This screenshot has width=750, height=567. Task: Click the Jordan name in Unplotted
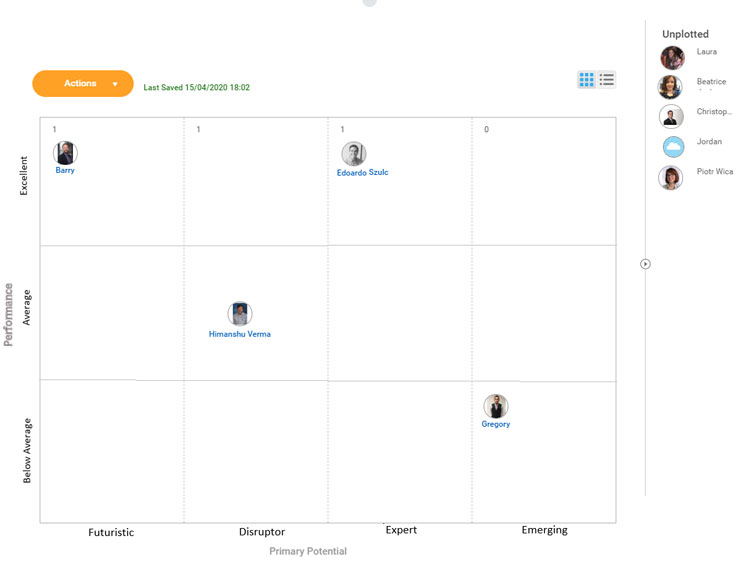click(x=709, y=142)
